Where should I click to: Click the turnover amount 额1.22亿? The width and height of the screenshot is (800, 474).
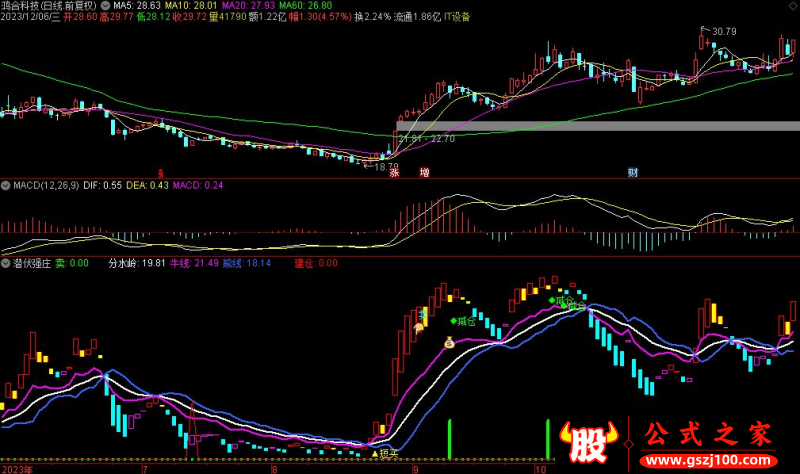click(x=267, y=17)
